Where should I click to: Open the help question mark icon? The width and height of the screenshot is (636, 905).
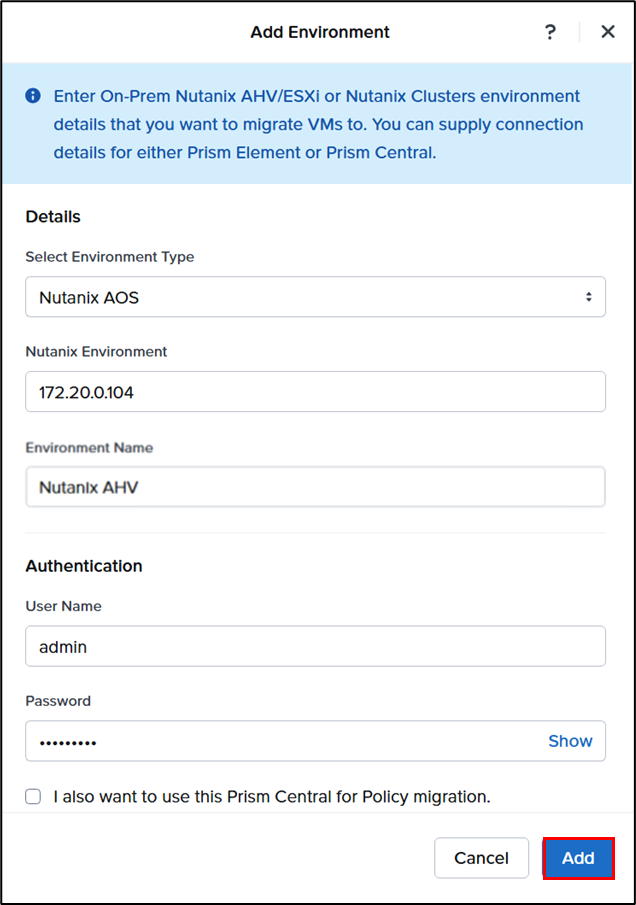[550, 32]
